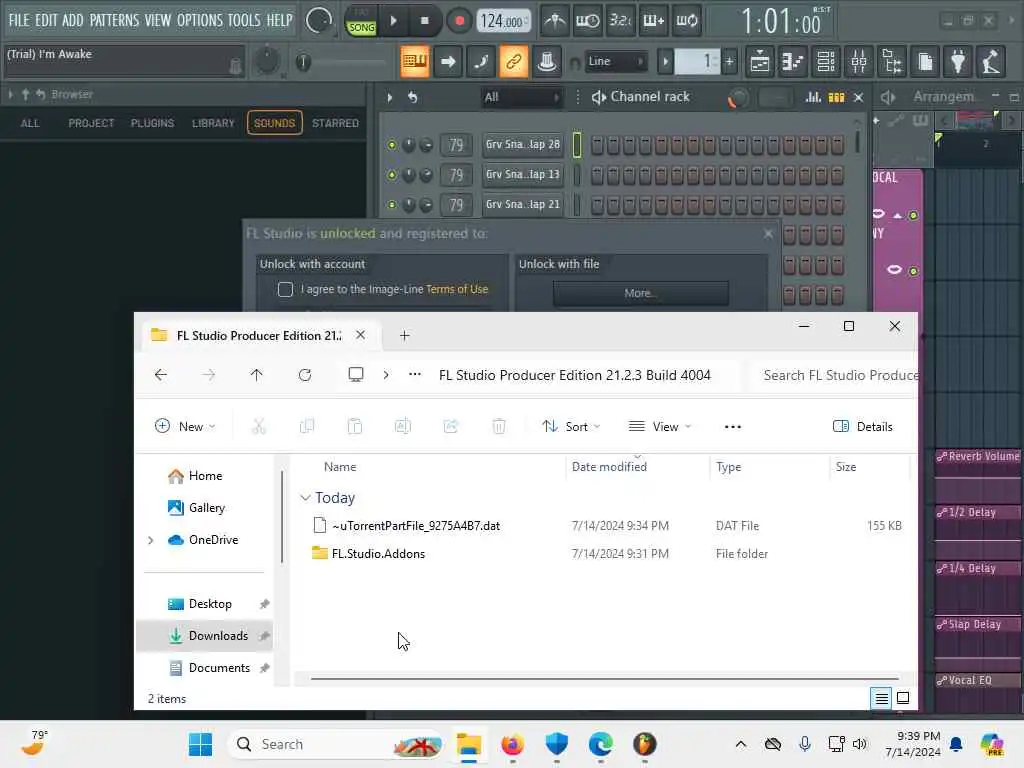Open the Sort dropdown in File Explorer

point(571,426)
